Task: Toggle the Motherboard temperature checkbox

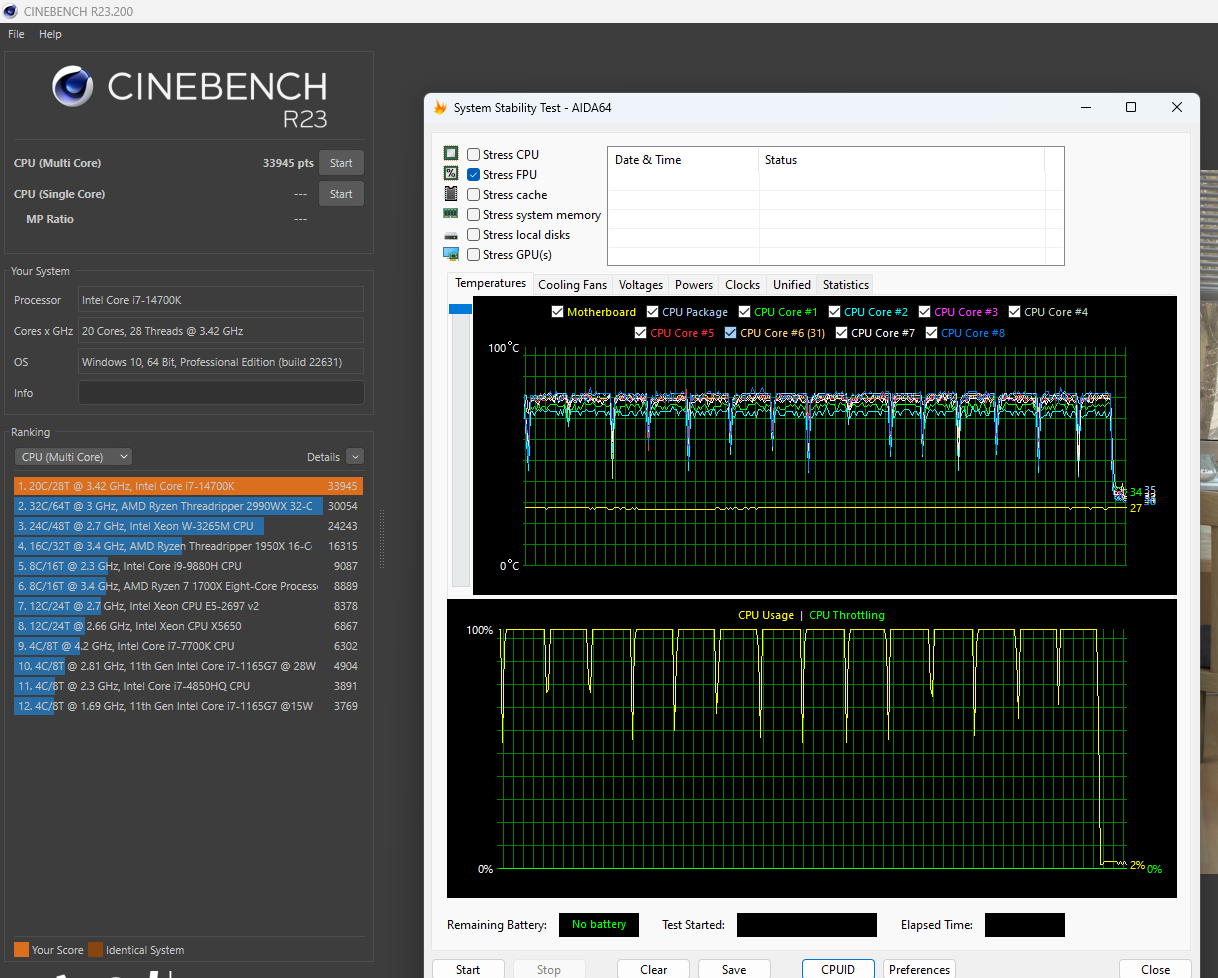Action: 558,312
